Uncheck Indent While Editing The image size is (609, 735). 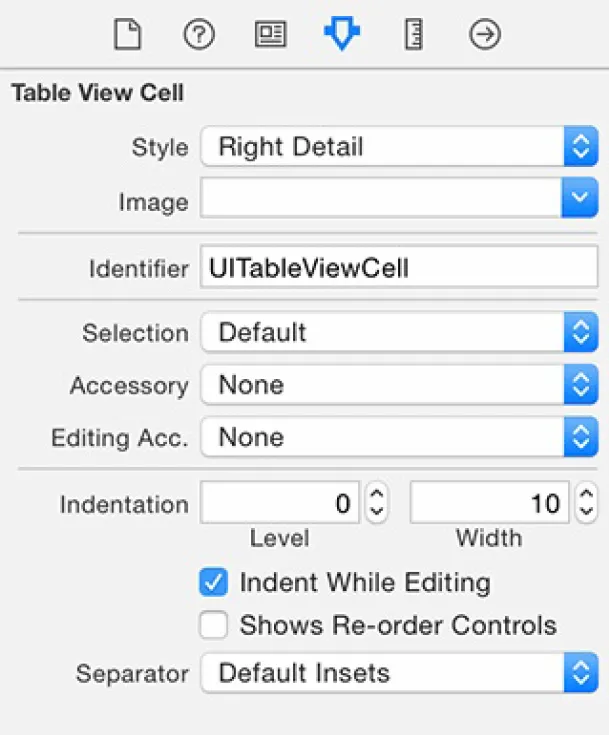(x=213, y=582)
